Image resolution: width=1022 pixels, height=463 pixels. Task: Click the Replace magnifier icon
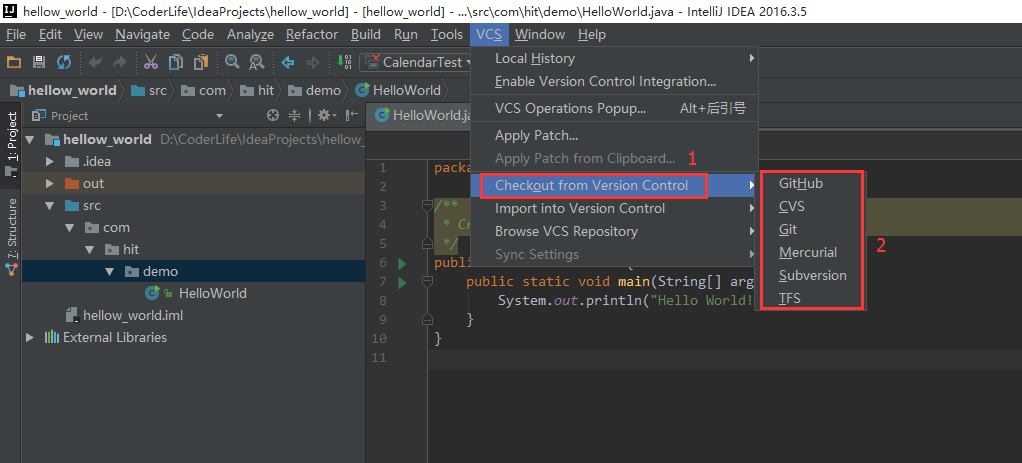point(256,63)
